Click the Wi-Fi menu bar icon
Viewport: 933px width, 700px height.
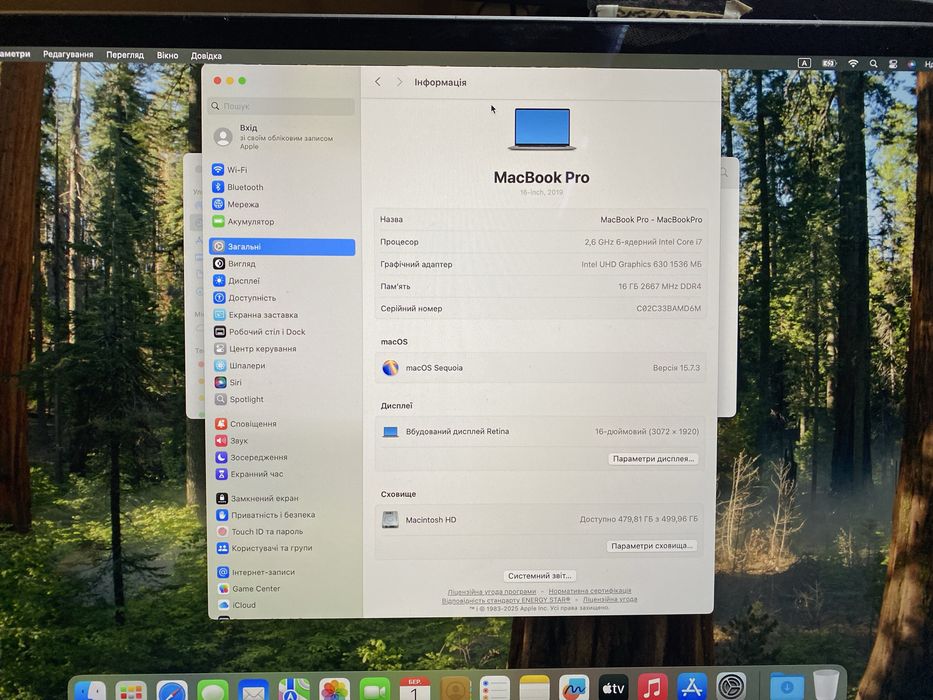853,63
